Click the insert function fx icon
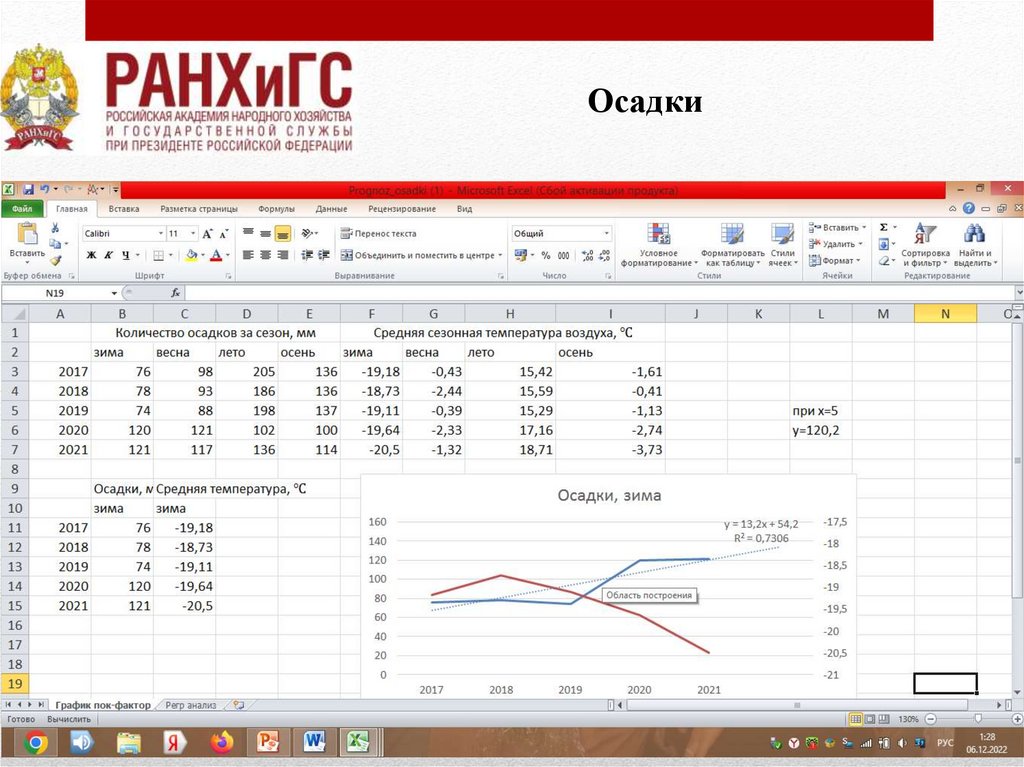Viewport: 1024px width, 767px height. [x=175, y=293]
